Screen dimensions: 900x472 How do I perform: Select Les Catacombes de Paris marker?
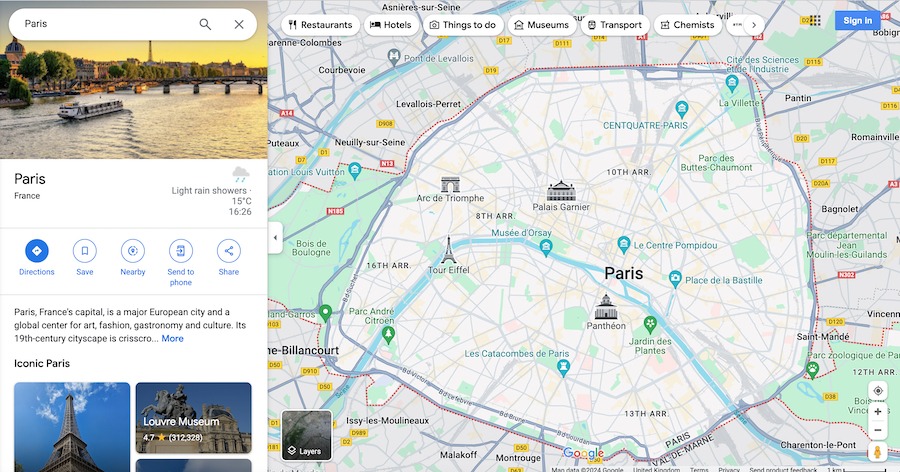coord(564,367)
